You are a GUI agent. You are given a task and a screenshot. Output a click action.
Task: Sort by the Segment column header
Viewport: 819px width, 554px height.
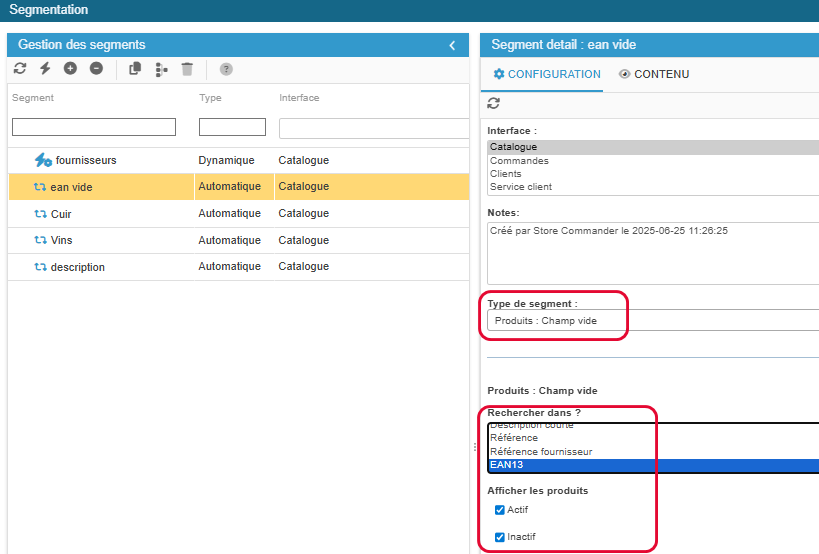click(x=33, y=98)
